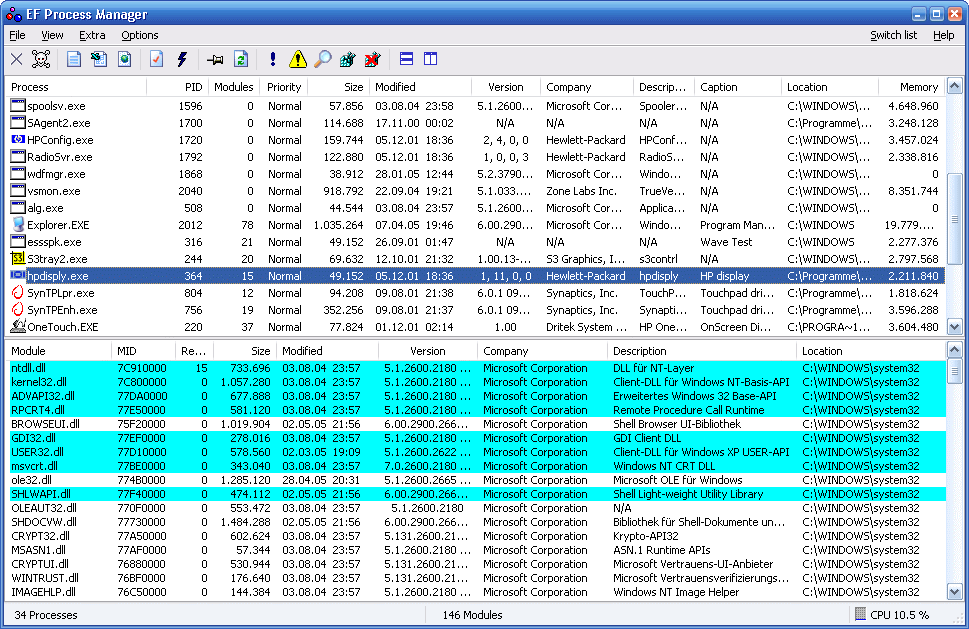Click the document with plane export icon
969x629 pixels.
coord(99,59)
